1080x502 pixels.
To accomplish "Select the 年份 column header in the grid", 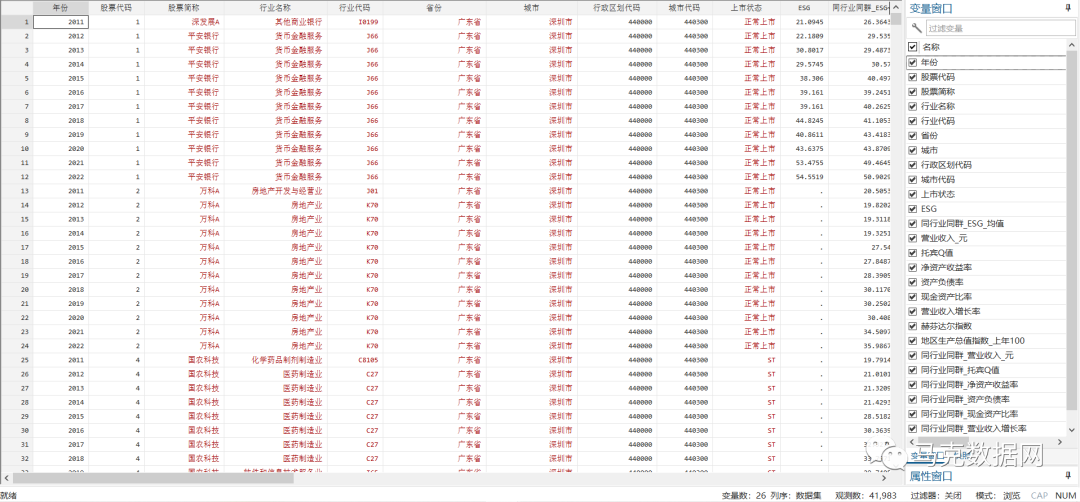I will coord(61,8).
